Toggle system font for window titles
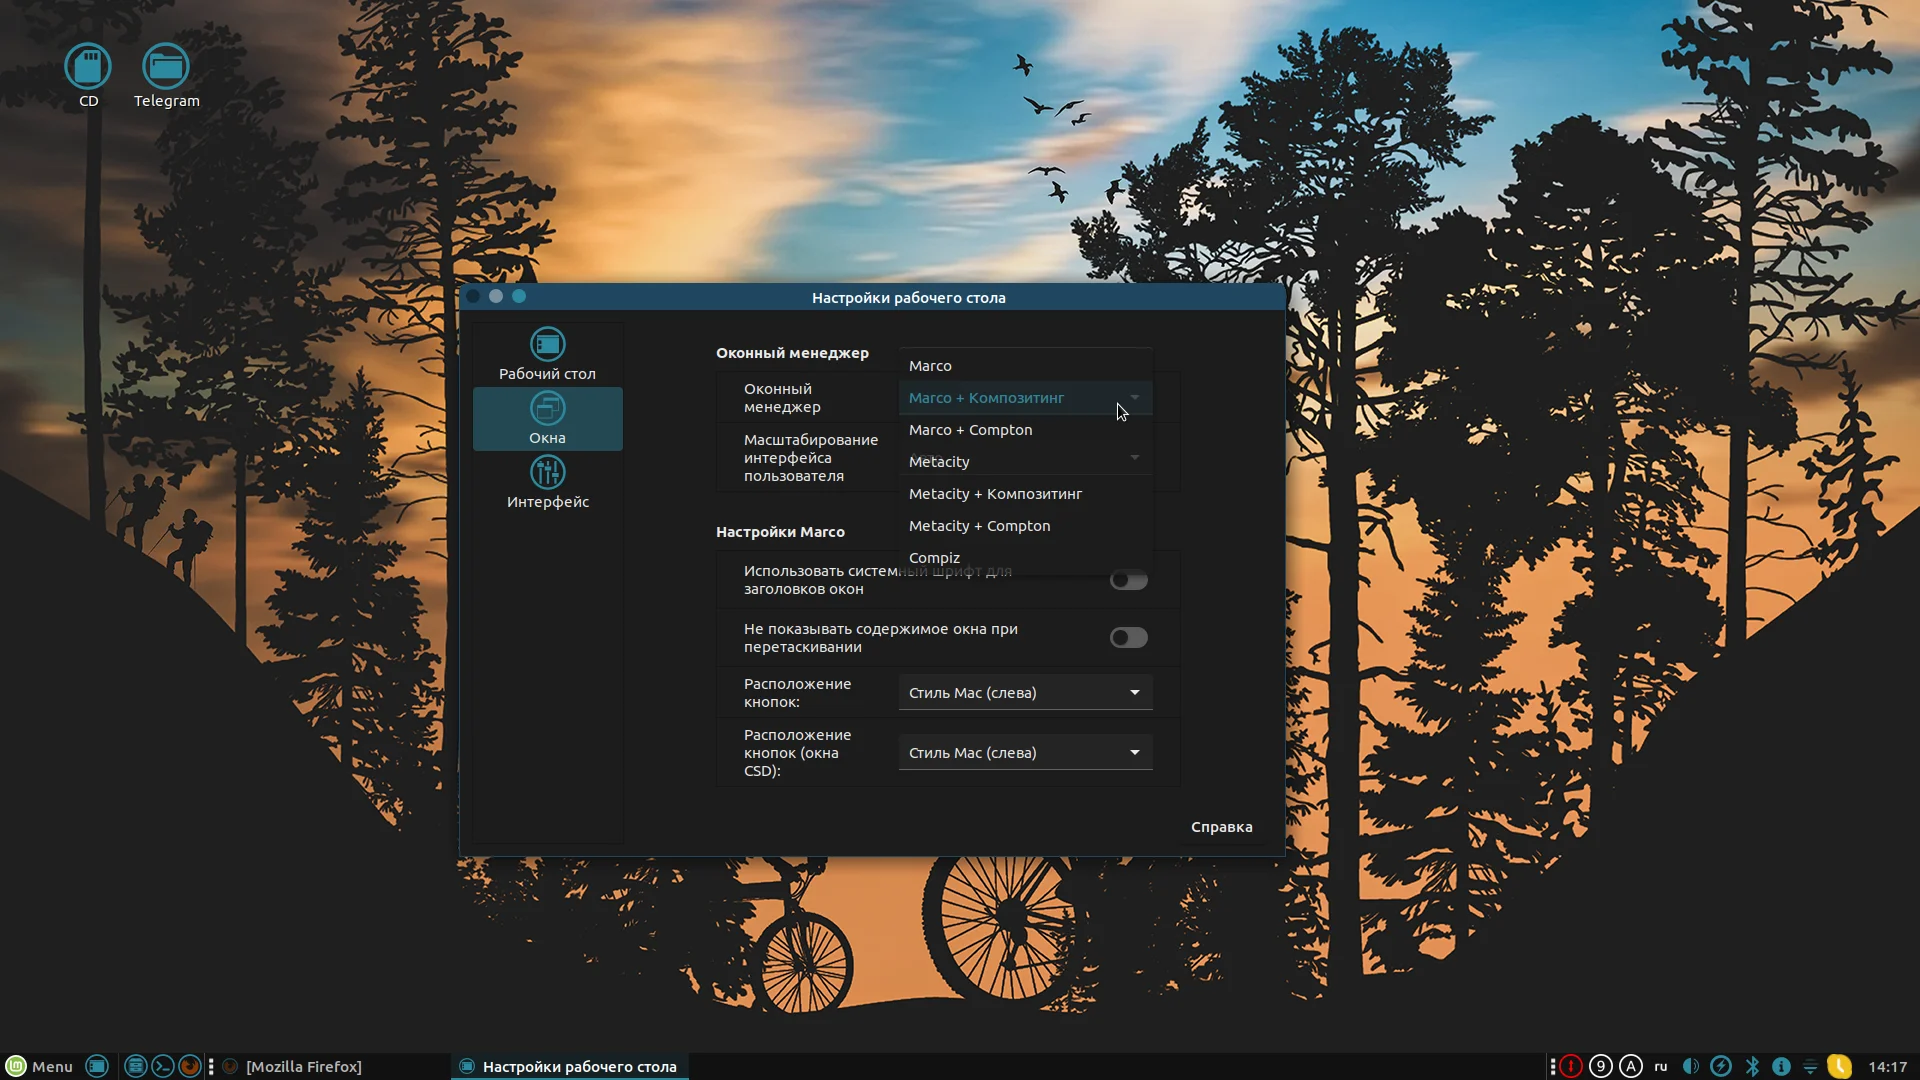 (x=1128, y=580)
